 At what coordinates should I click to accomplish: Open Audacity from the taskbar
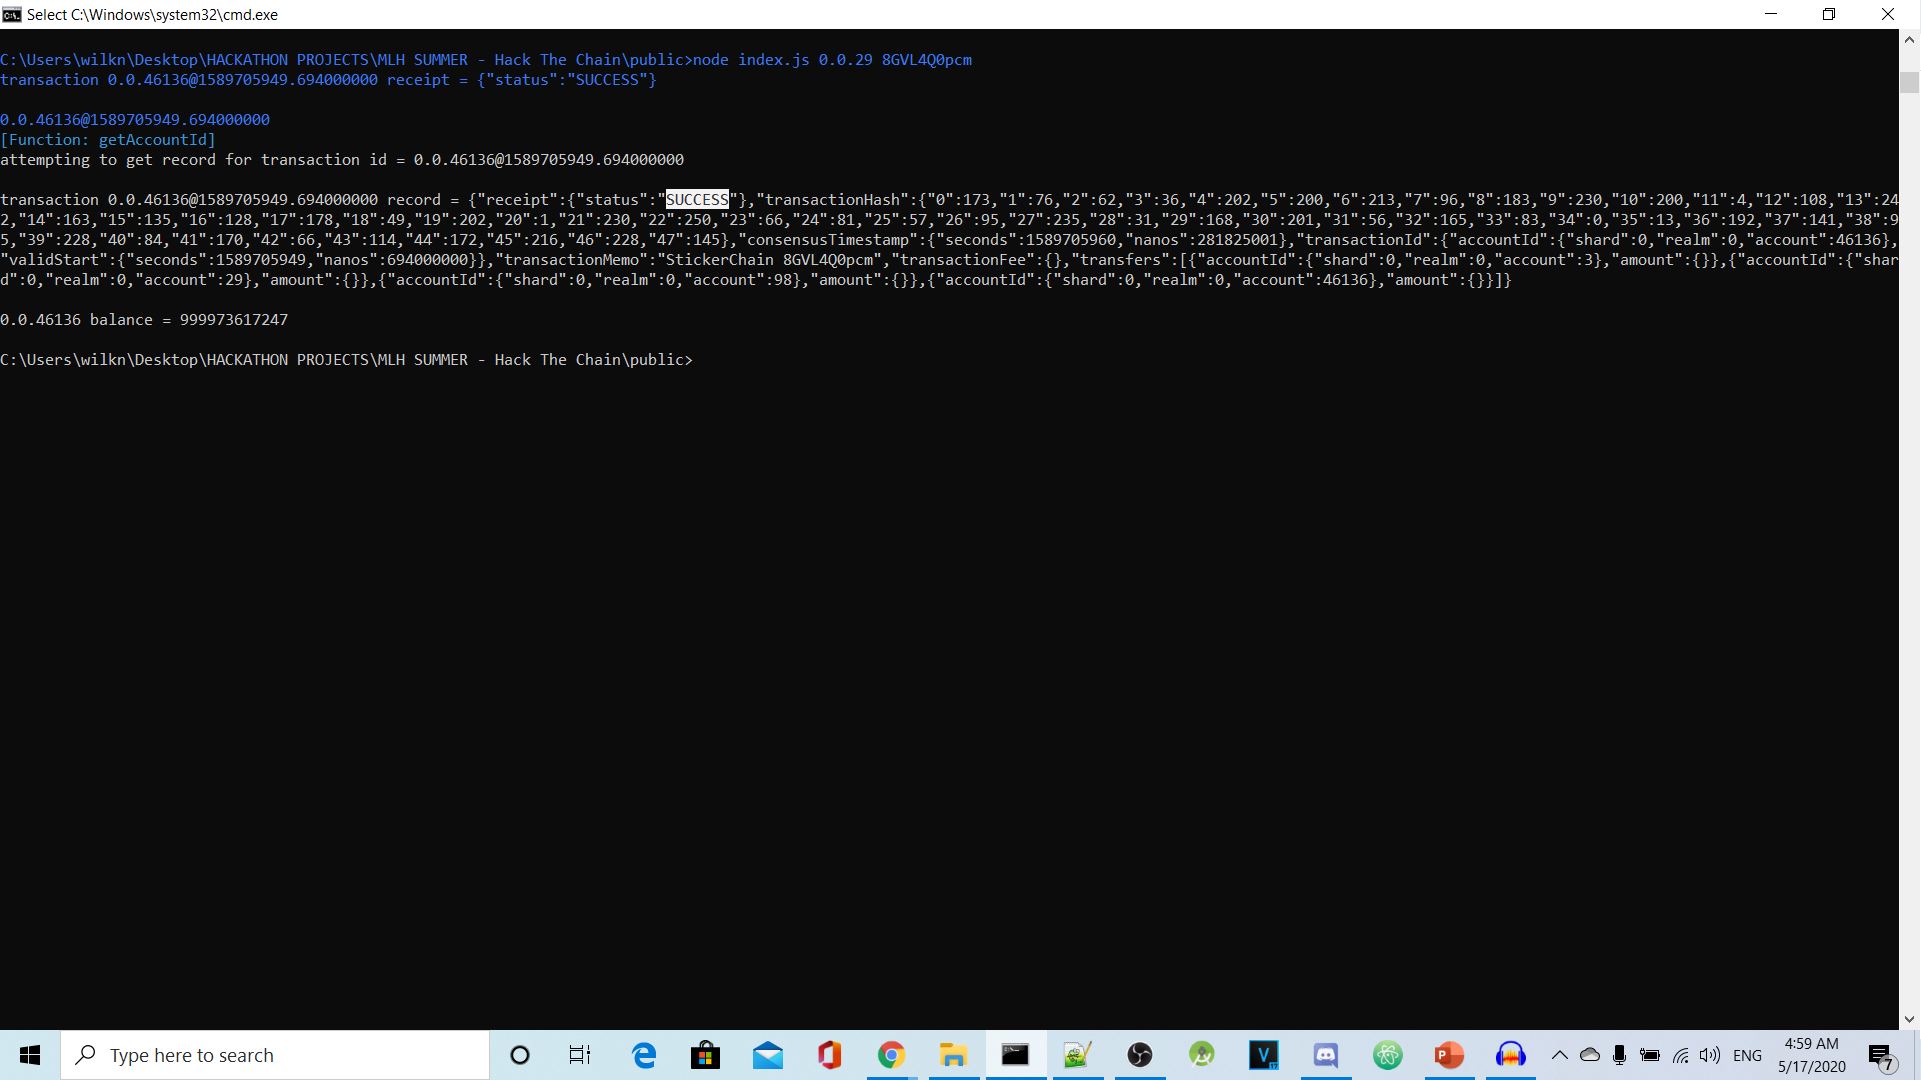pyautogui.click(x=1510, y=1055)
